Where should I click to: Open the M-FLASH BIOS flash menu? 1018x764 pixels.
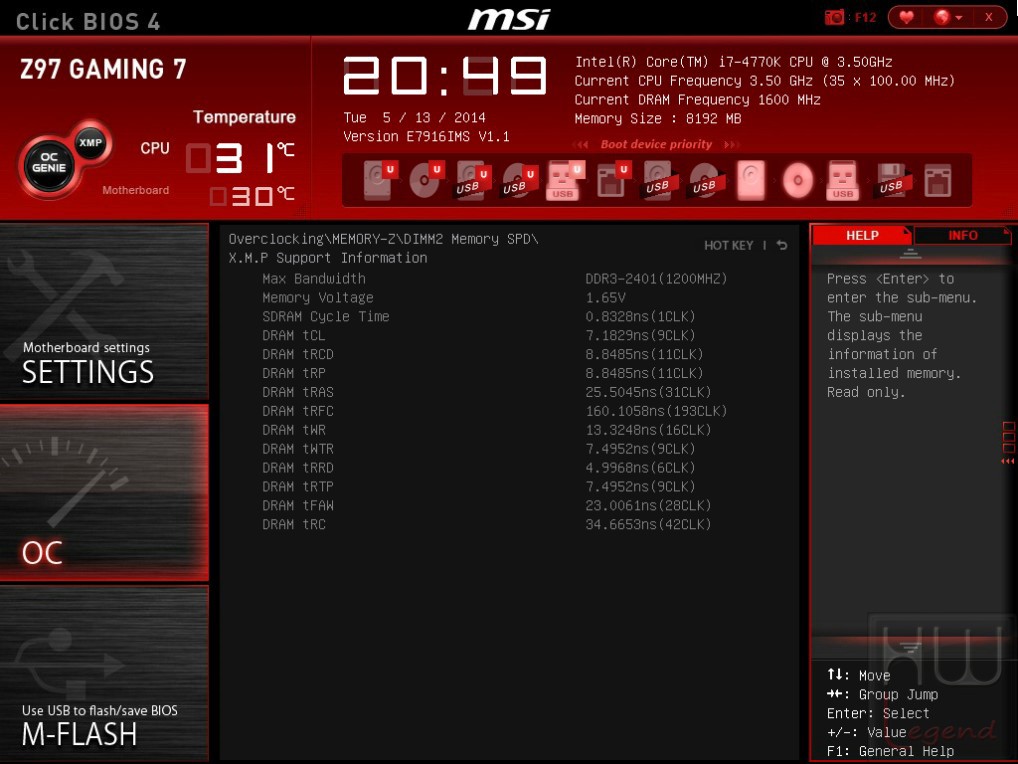[104, 673]
